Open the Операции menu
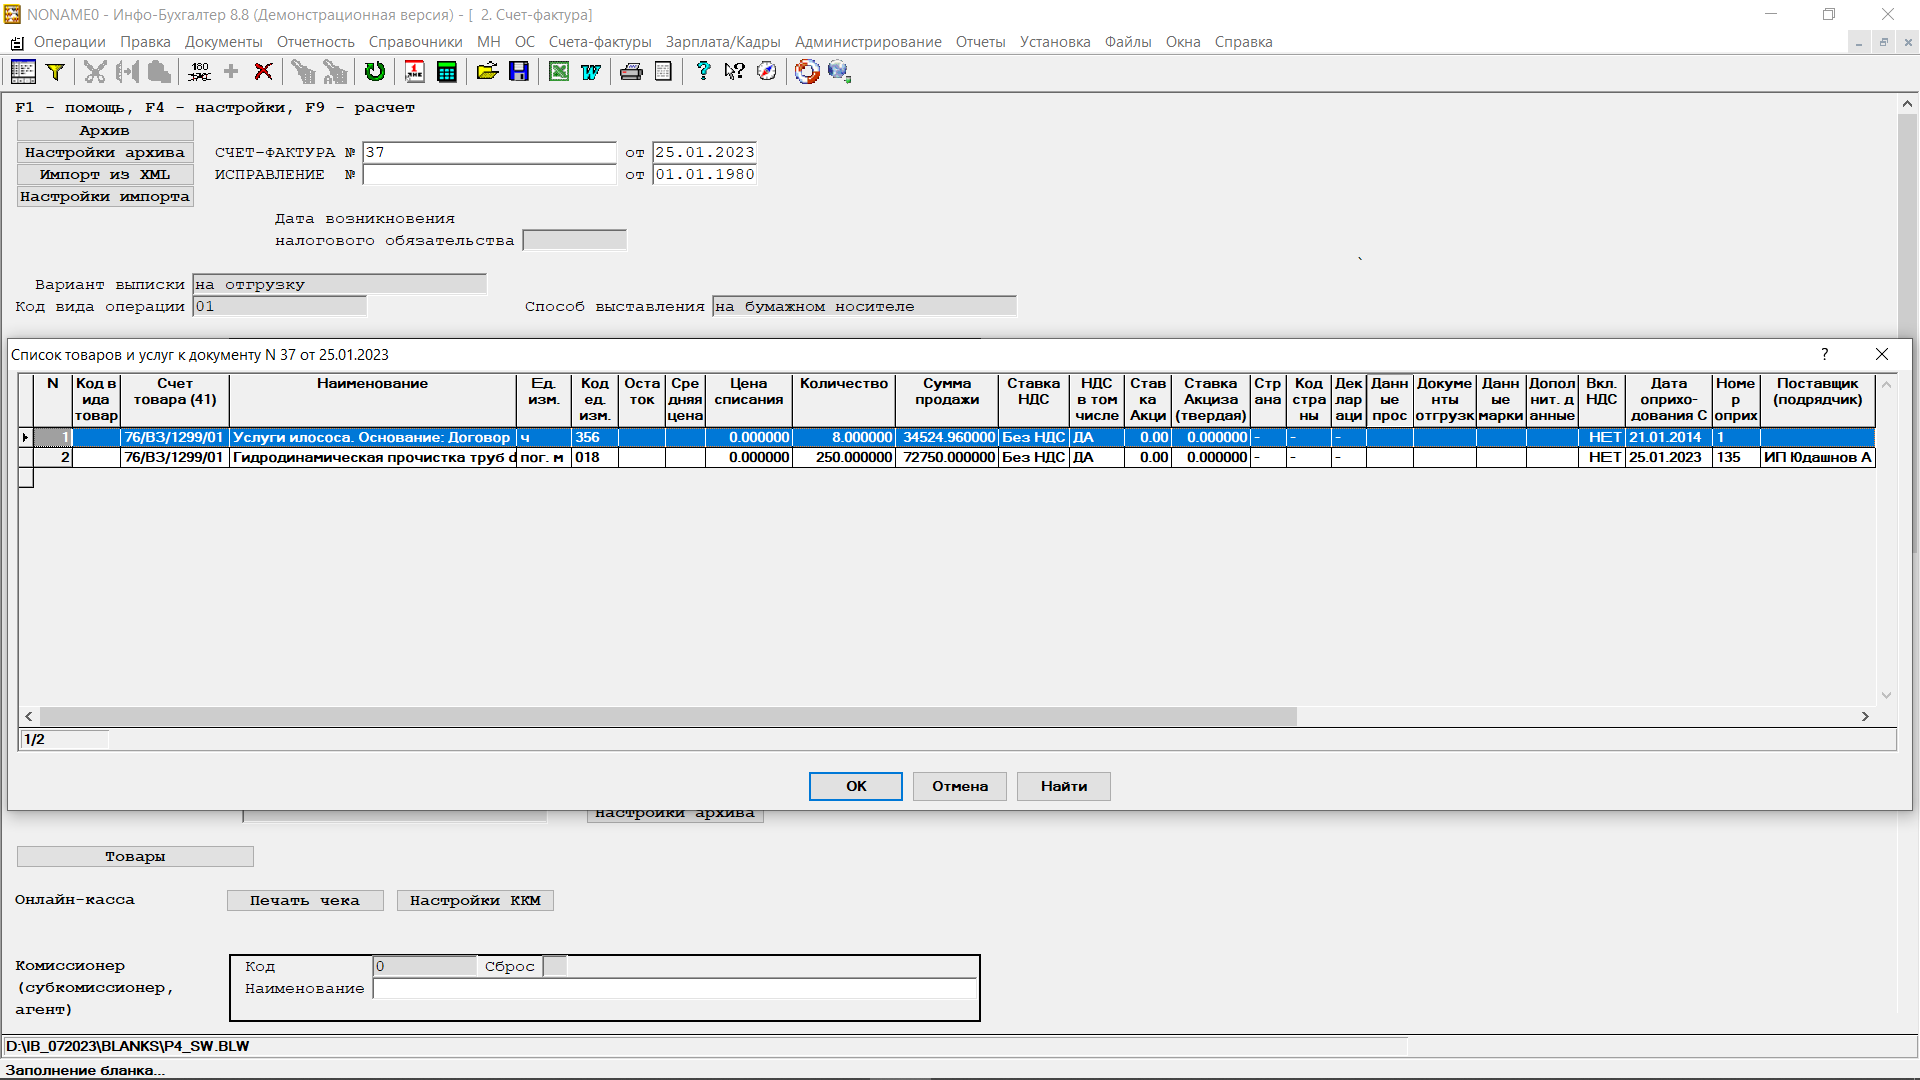1920x1080 pixels. pyautogui.click(x=69, y=42)
